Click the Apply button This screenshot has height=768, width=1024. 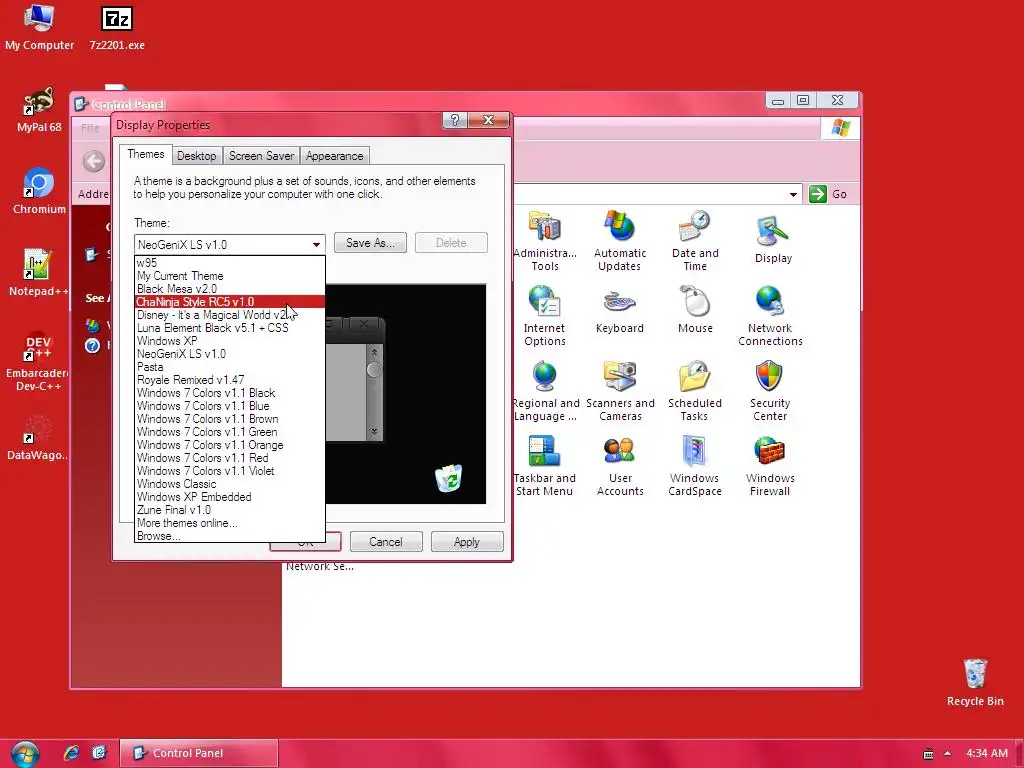[x=467, y=542]
